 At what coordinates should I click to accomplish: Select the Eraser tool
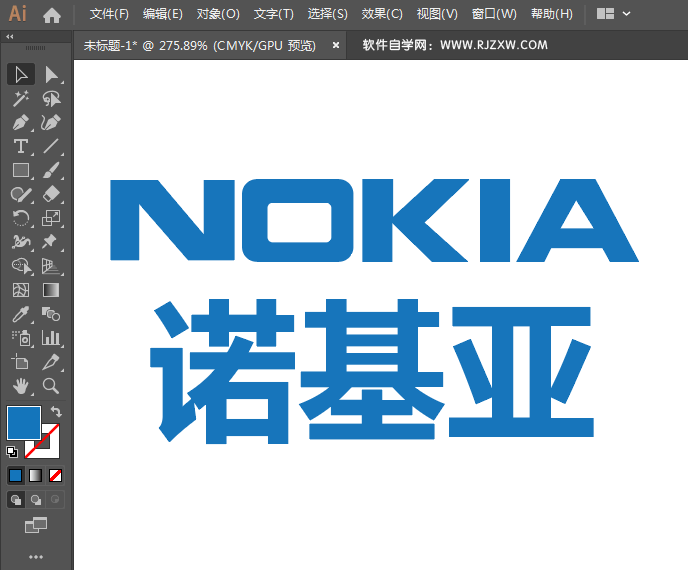coord(51,194)
